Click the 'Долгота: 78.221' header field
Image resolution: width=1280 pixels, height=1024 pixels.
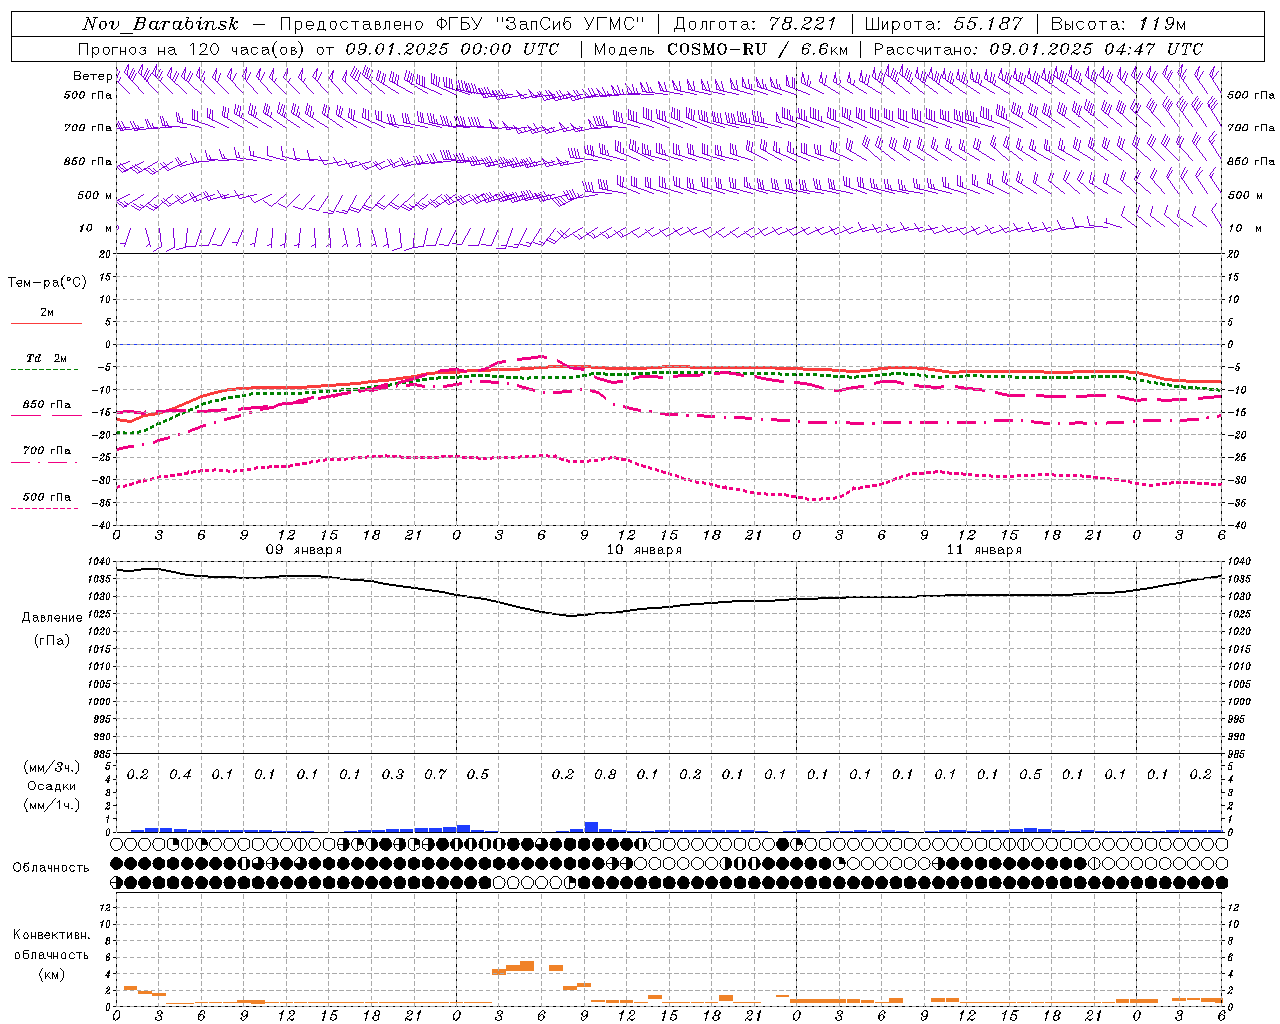point(755,24)
